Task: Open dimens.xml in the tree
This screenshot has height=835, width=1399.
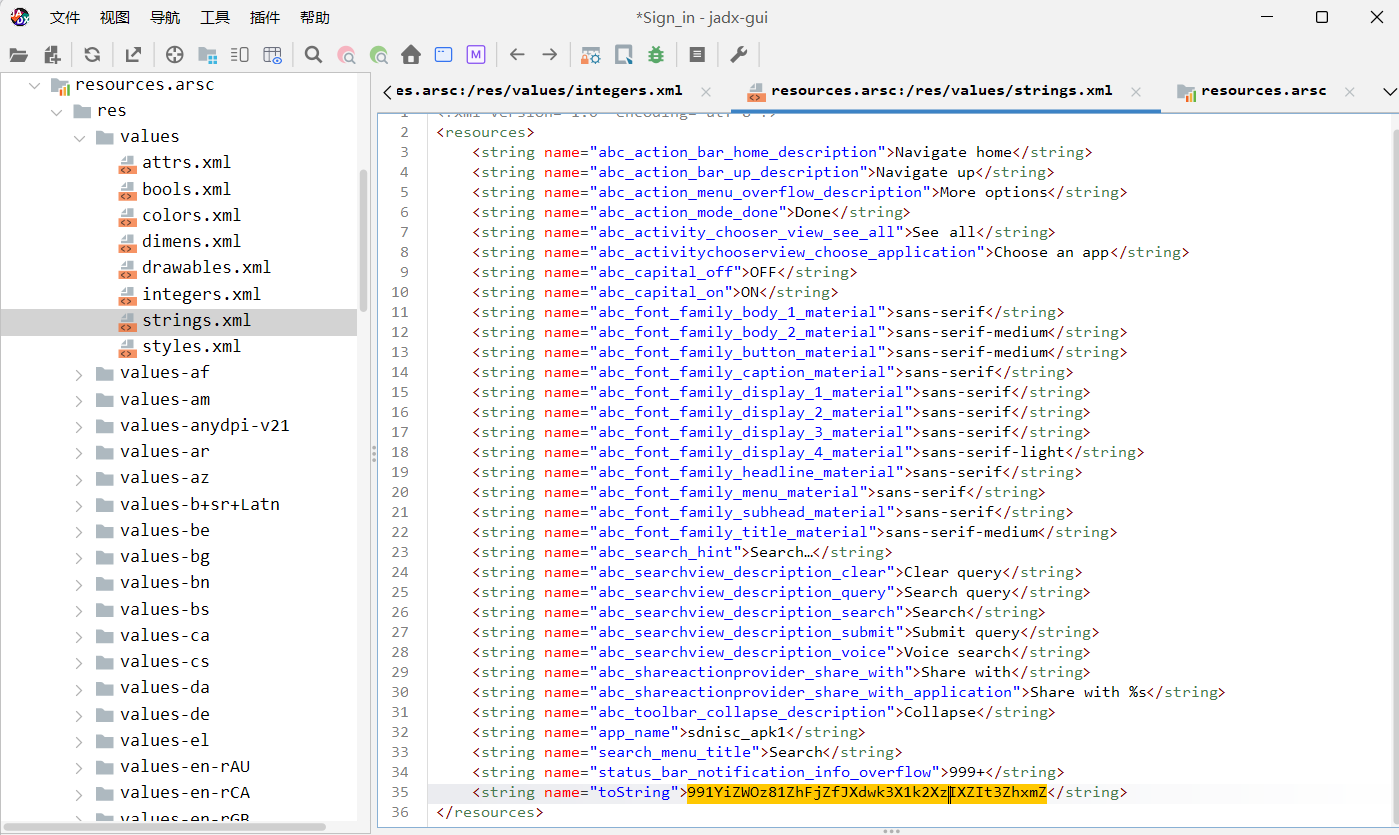Action: pyautogui.click(x=191, y=241)
